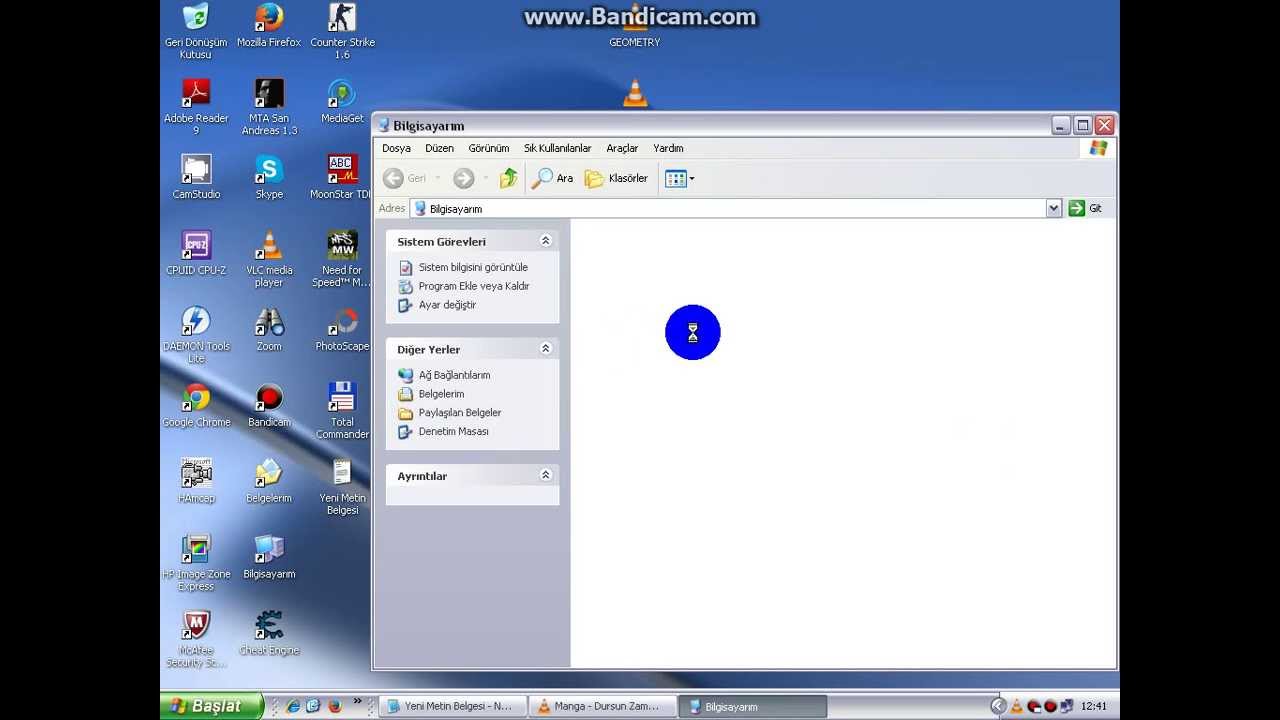This screenshot has height=720, width=1280.
Task: Open the Araçlar menu
Action: (622, 148)
